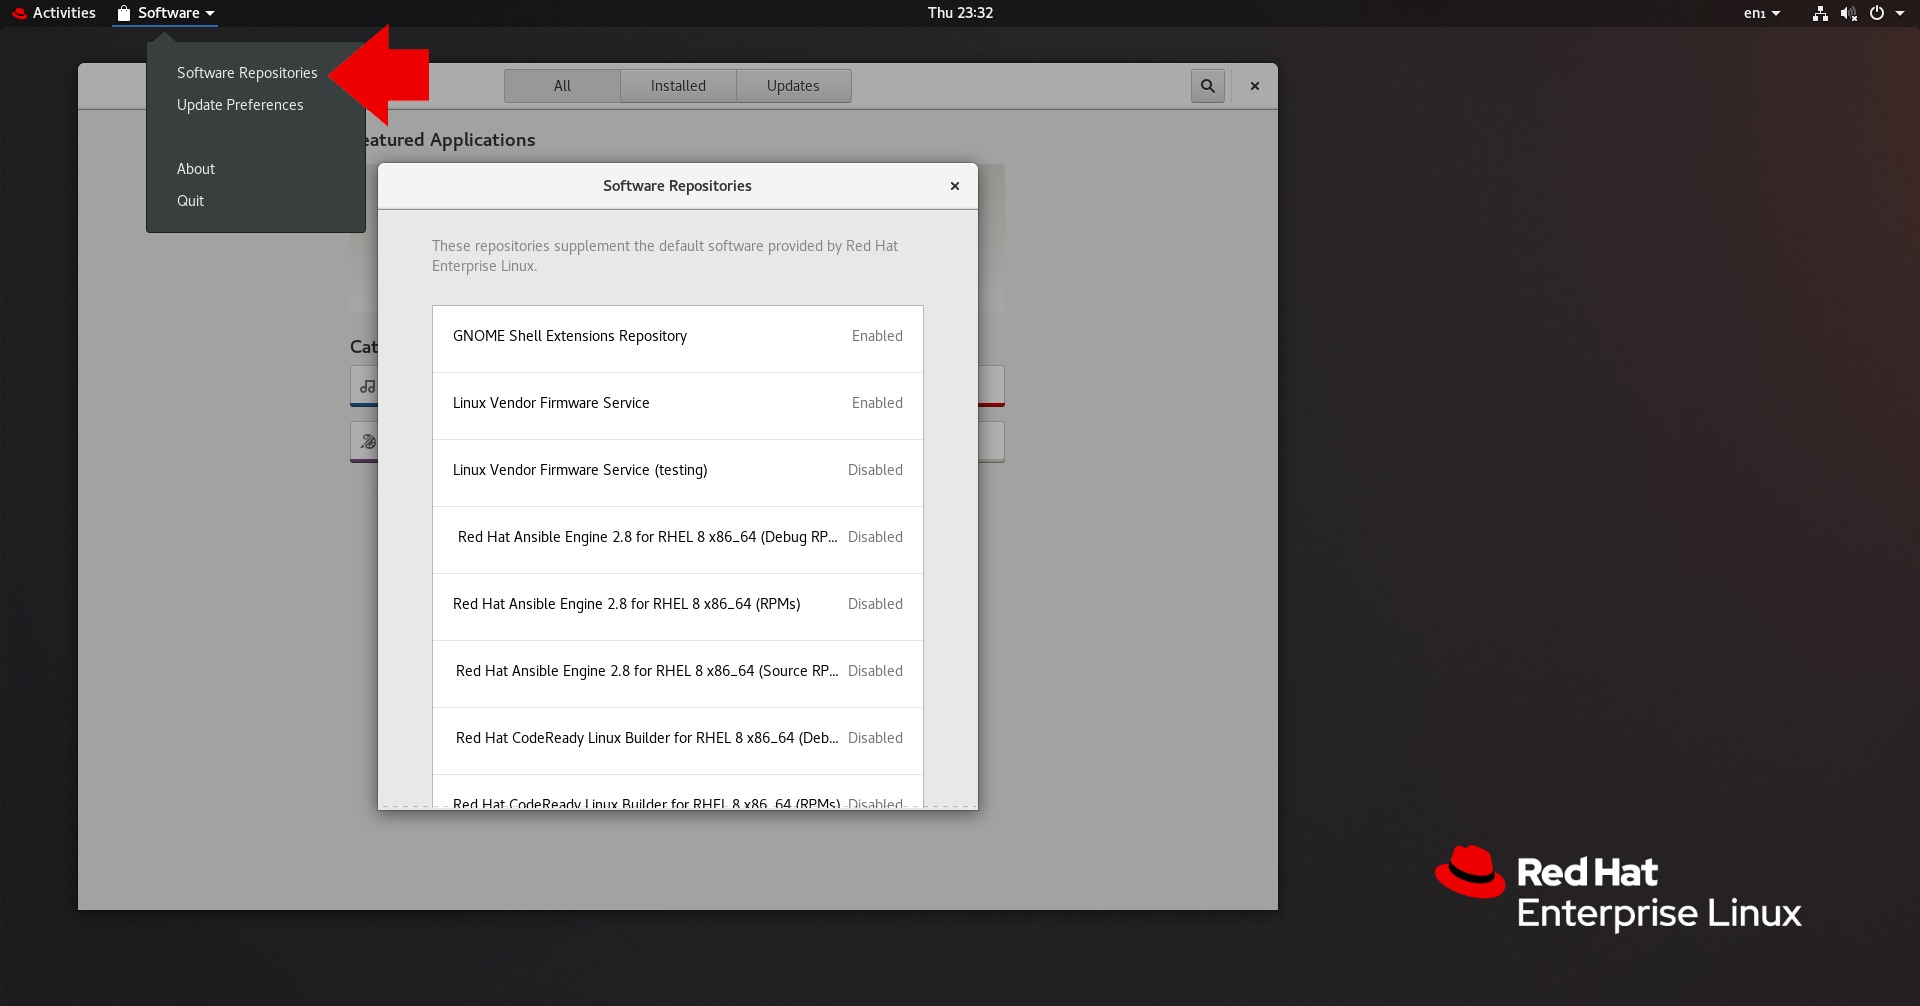Click the Thu 23:32 clock to open calendar
Image resolution: width=1920 pixels, height=1006 pixels.
959,13
